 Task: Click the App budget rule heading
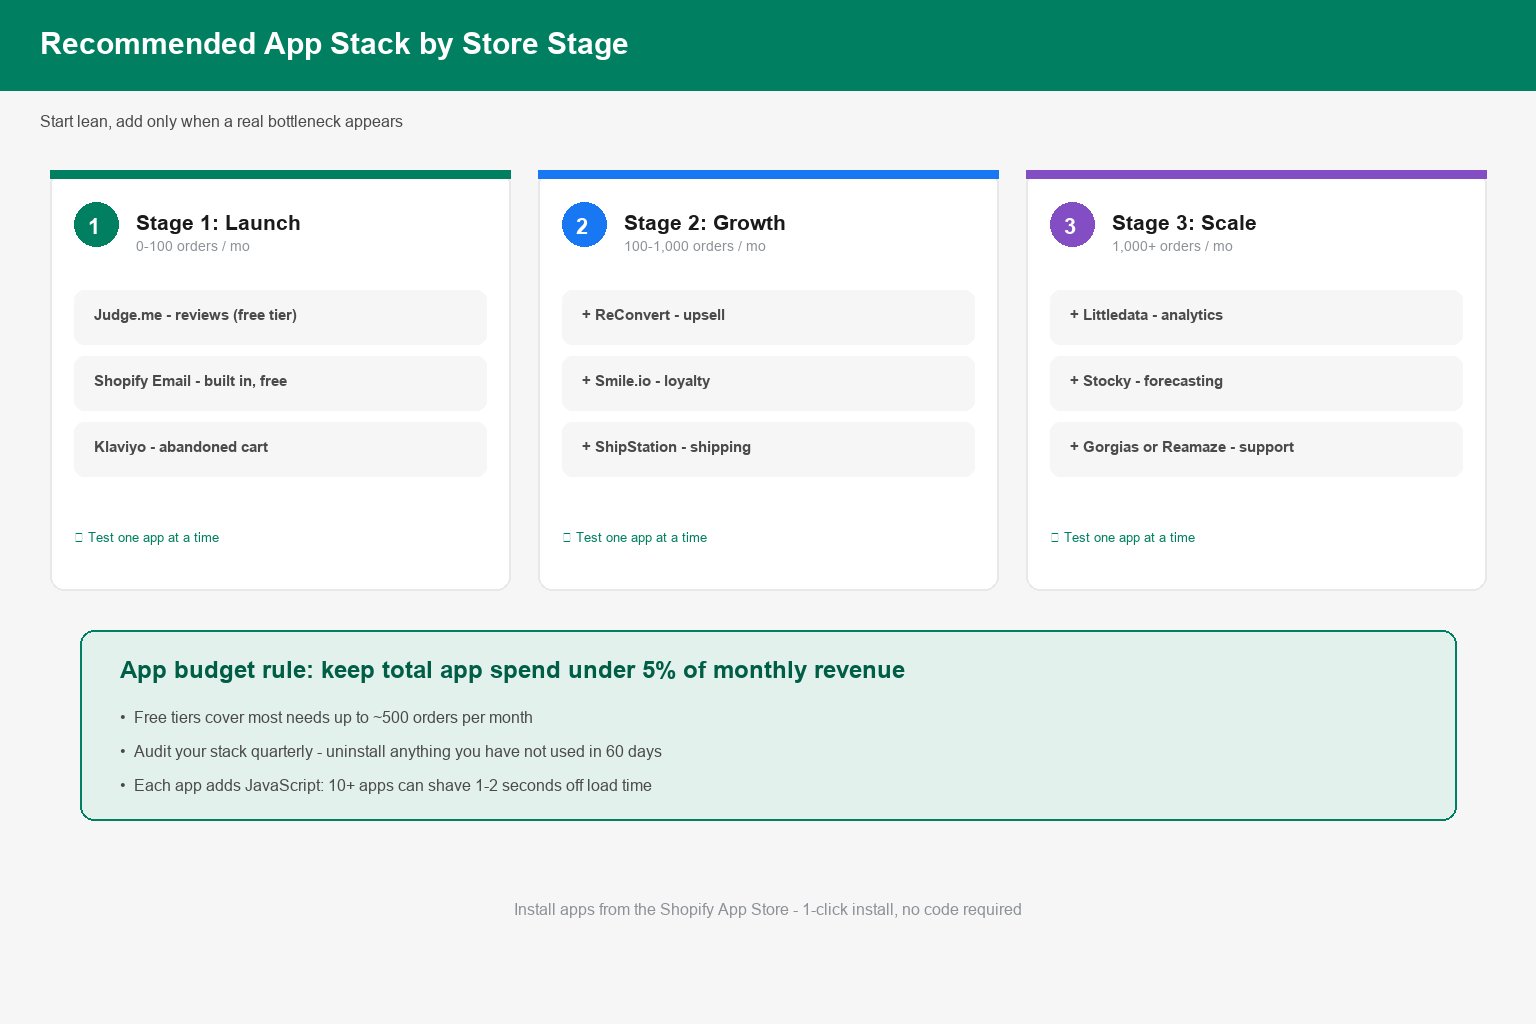click(512, 670)
